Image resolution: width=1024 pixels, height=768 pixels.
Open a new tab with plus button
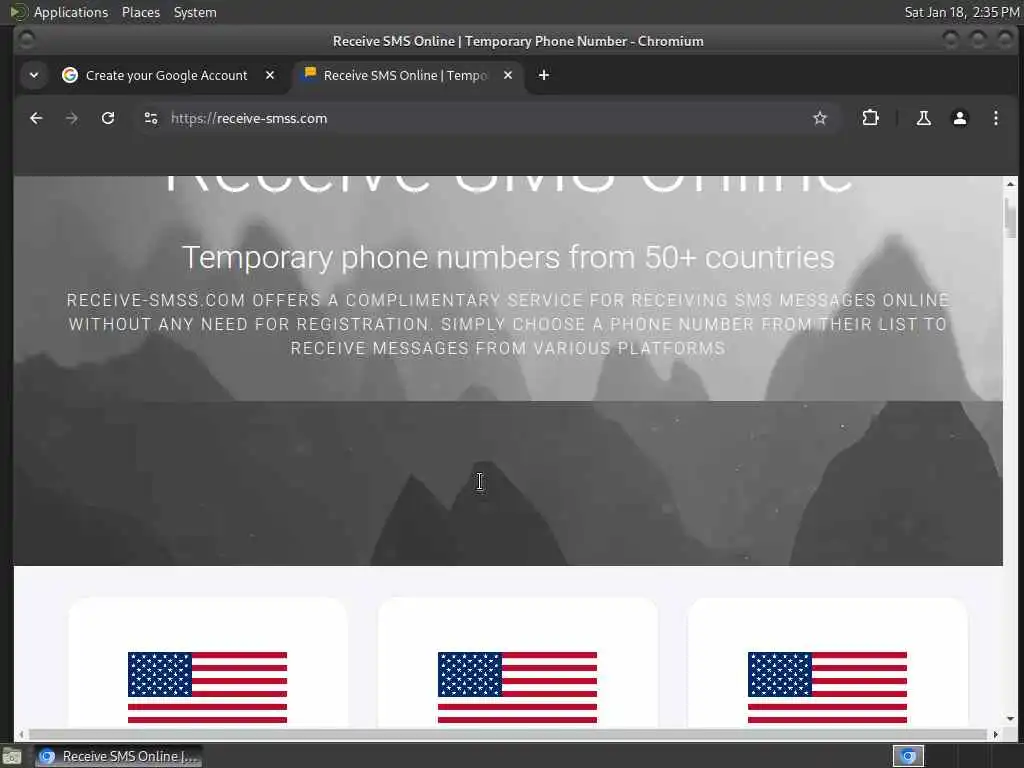click(x=543, y=75)
